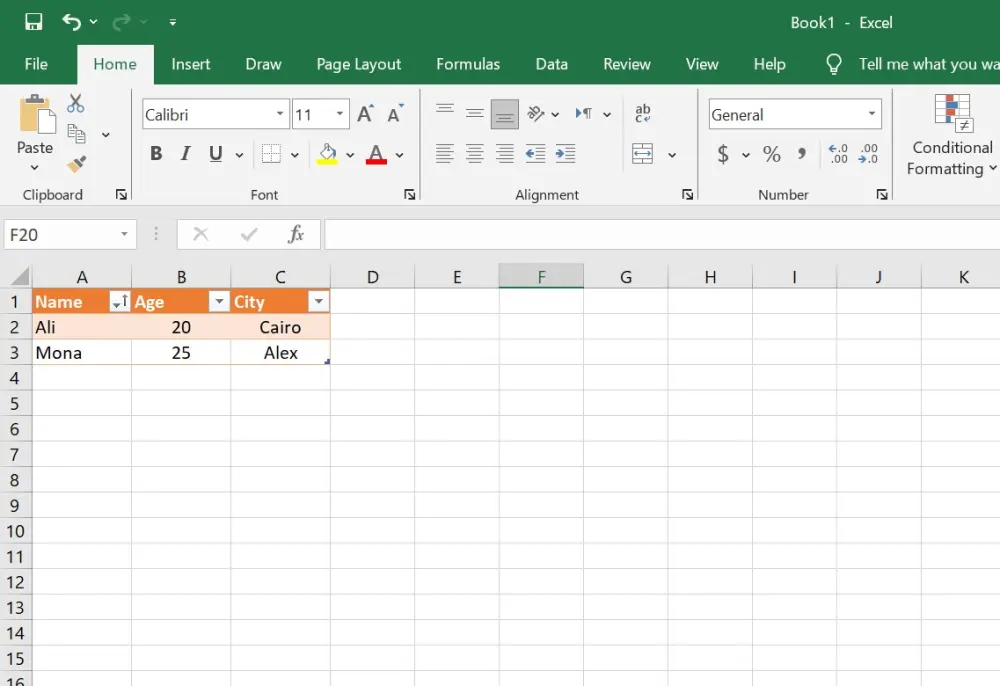
Task: Select Middle Align icon
Action: [x=474, y=114]
